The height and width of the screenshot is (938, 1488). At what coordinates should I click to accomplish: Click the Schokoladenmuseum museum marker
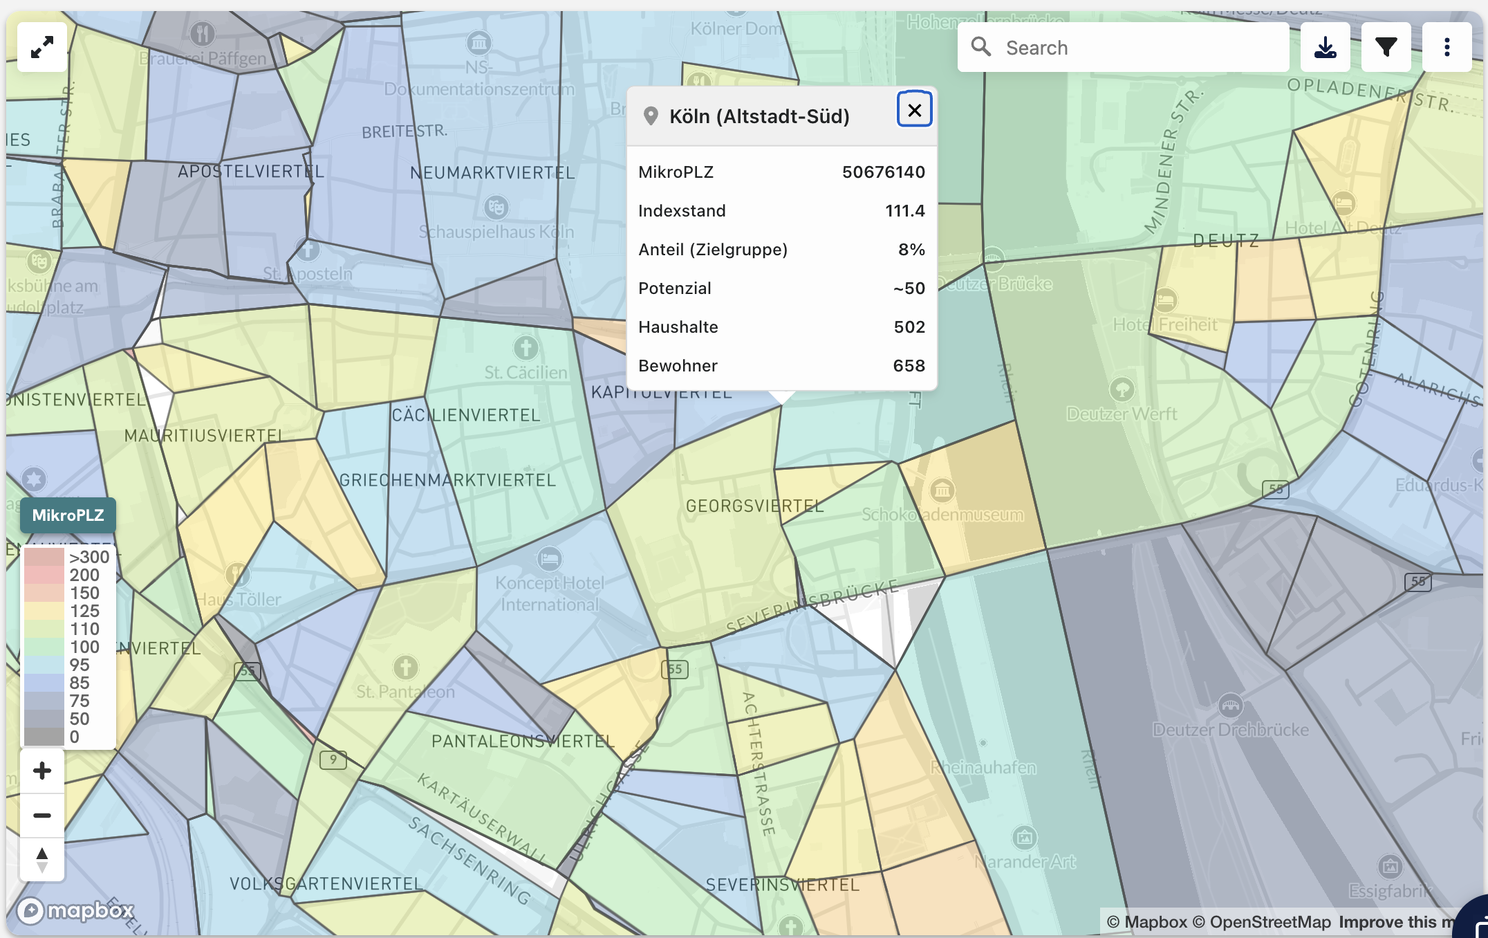point(942,490)
